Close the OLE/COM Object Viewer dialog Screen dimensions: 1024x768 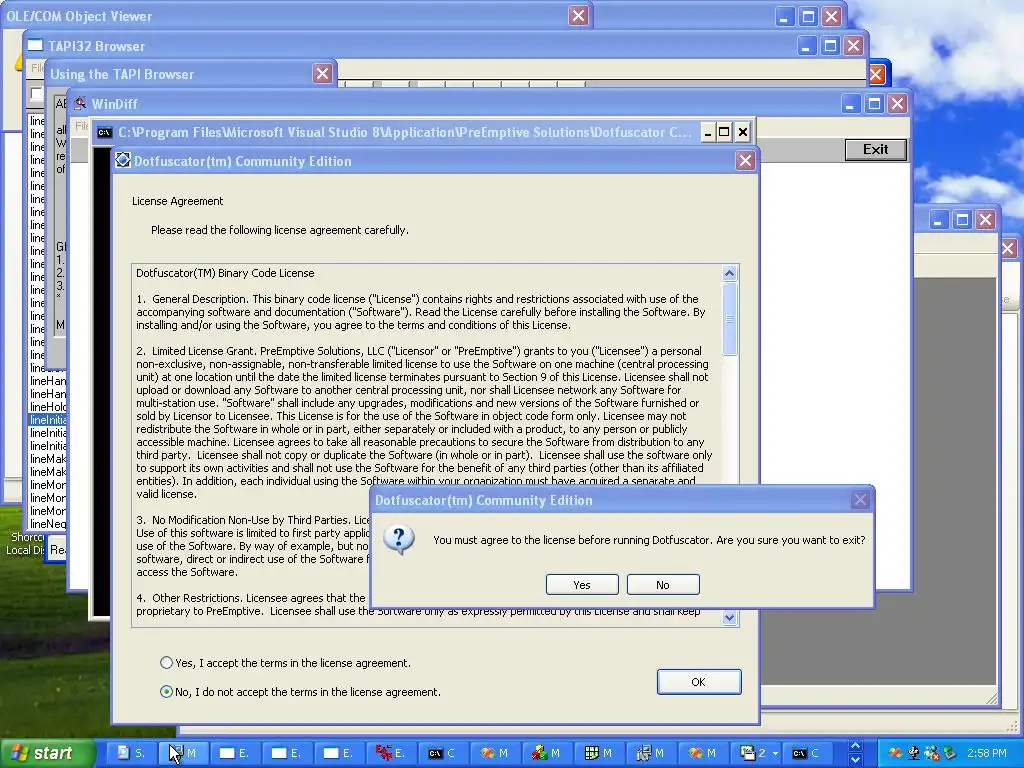pos(579,16)
